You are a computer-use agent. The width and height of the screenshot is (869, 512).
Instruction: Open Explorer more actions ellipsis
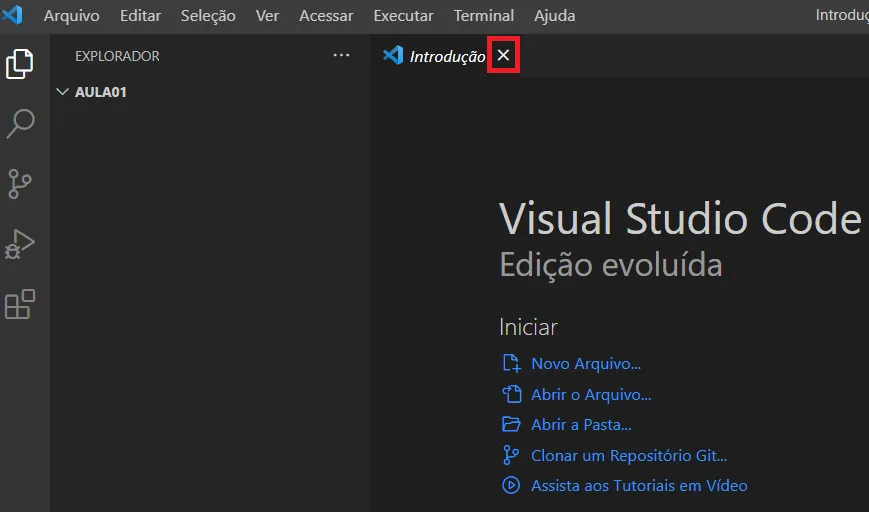tap(341, 55)
